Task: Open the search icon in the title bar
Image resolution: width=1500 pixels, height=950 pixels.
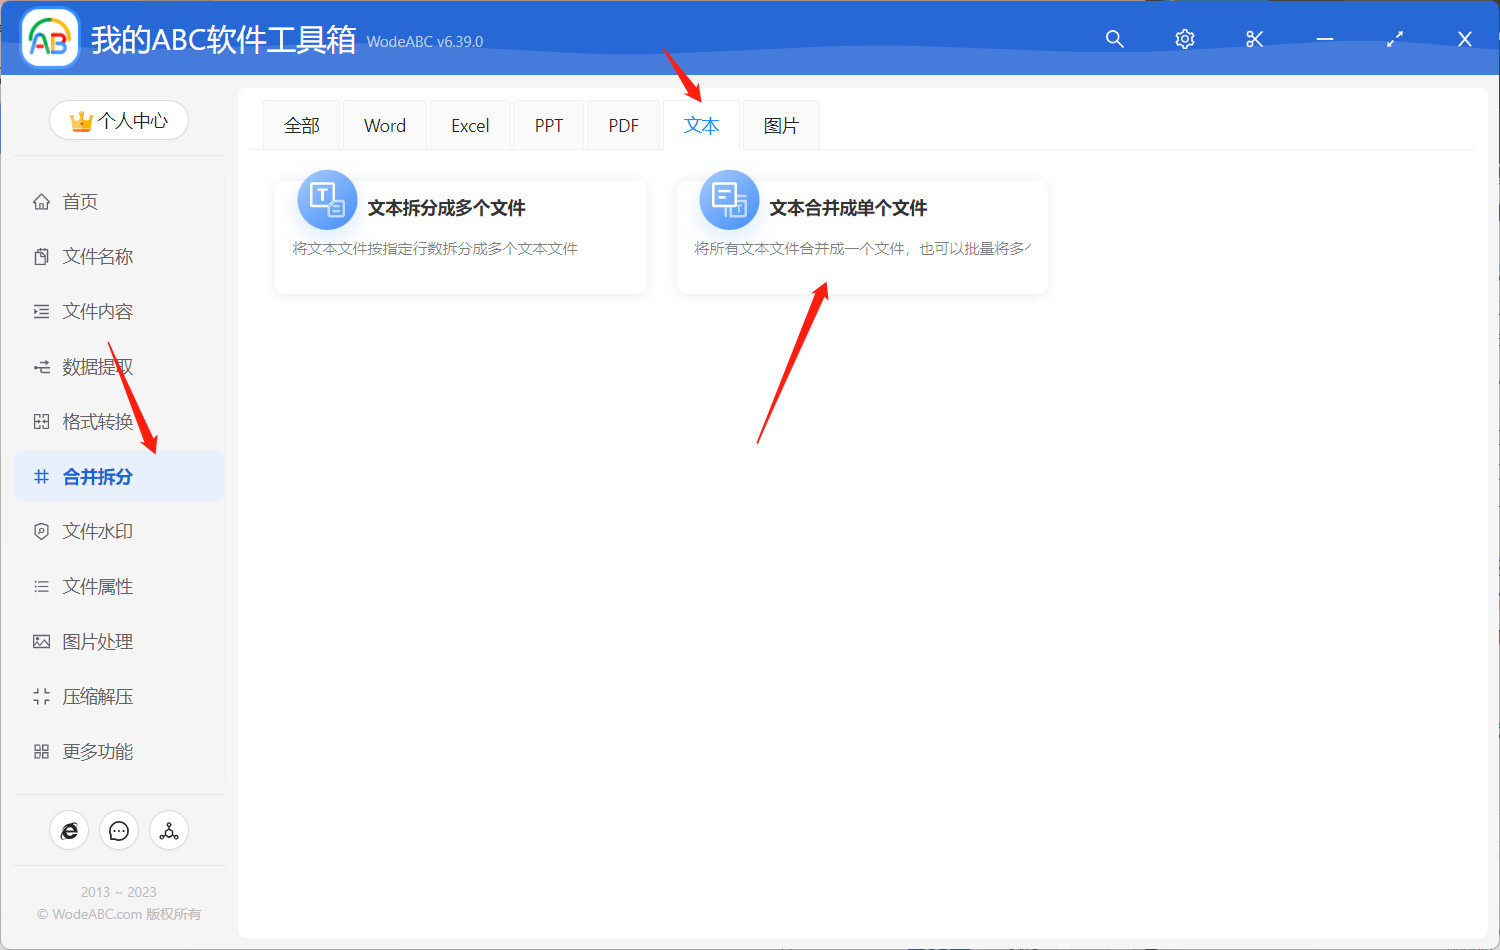Action: pyautogui.click(x=1114, y=39)
